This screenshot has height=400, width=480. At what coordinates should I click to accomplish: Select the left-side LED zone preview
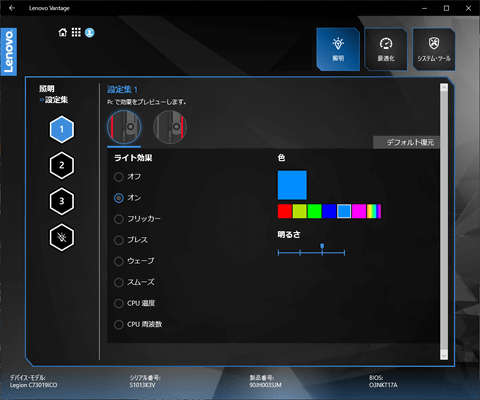click(x=124, y=127)
